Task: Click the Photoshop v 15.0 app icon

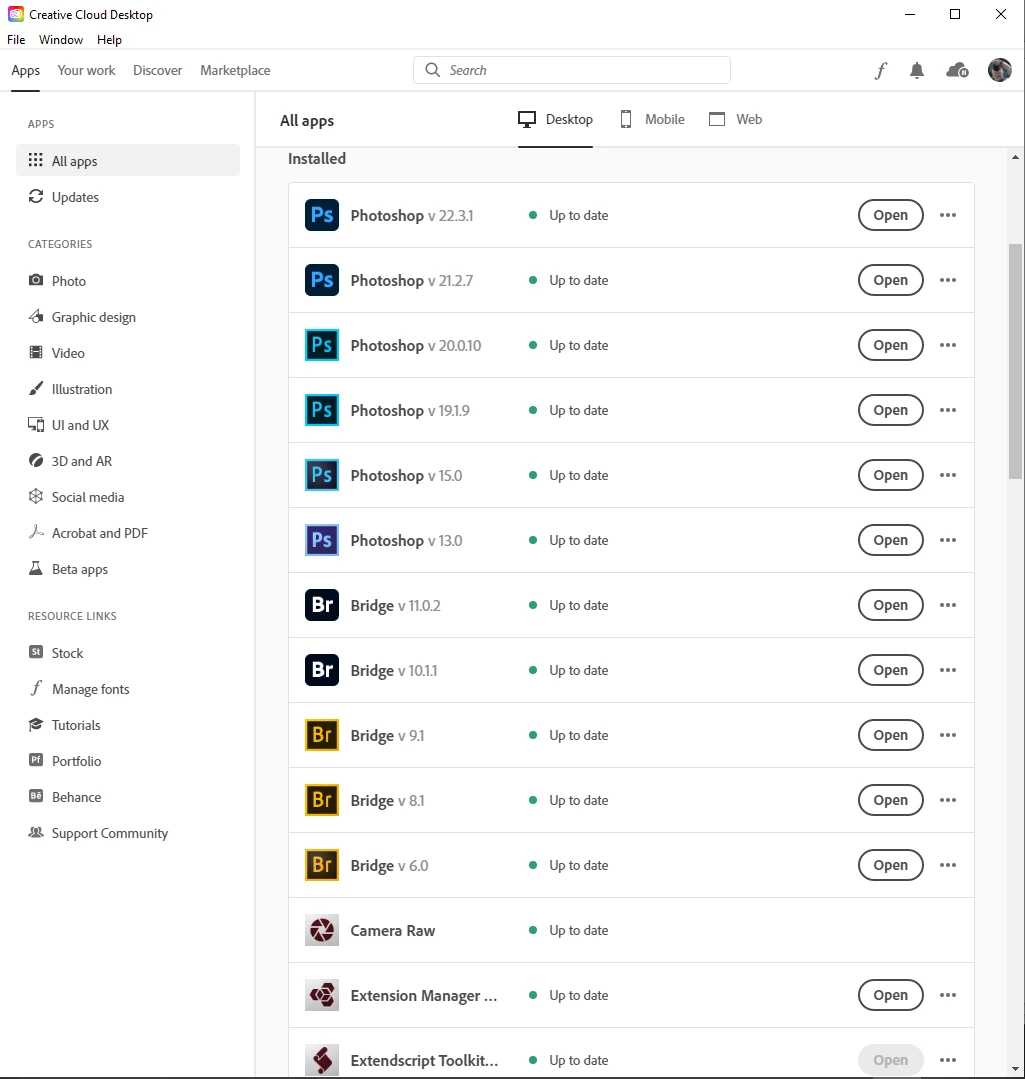Action: click(x=322, y=475)
